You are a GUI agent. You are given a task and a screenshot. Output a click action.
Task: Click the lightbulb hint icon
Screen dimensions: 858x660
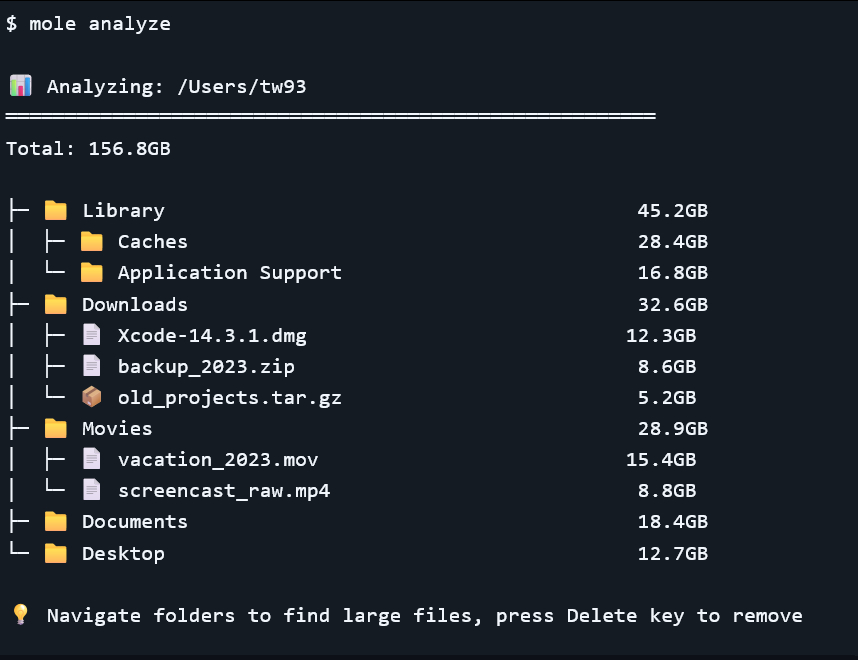pyautogui.click(x=21, y=615)
